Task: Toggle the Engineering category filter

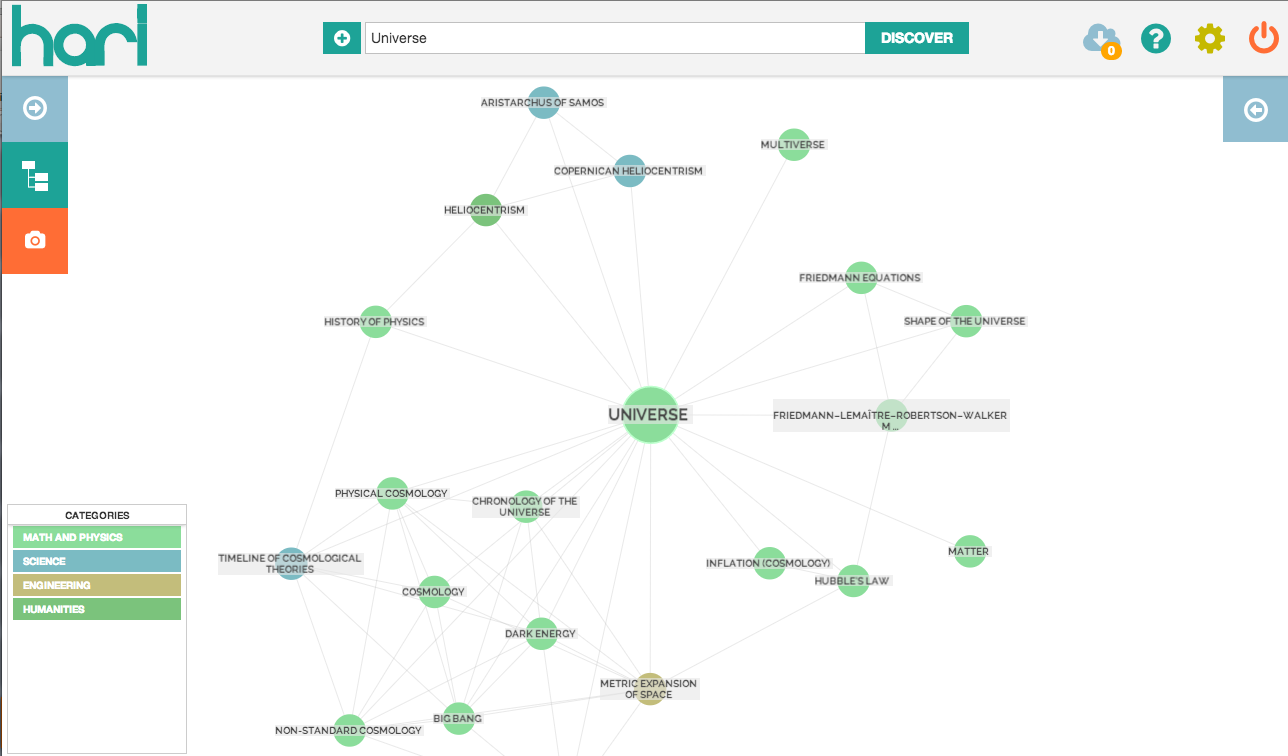Action: pos(97,585)
